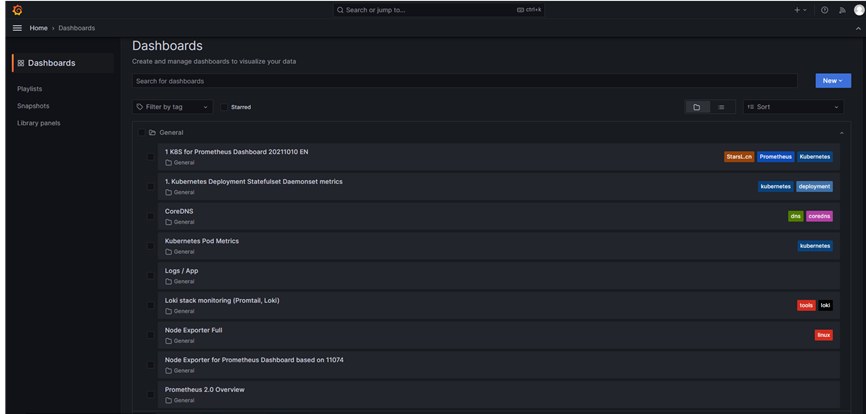This screenshot has height=414, width=866.
Task: Check the Node Exporter Full checkbox
Action: pos(150,335)
